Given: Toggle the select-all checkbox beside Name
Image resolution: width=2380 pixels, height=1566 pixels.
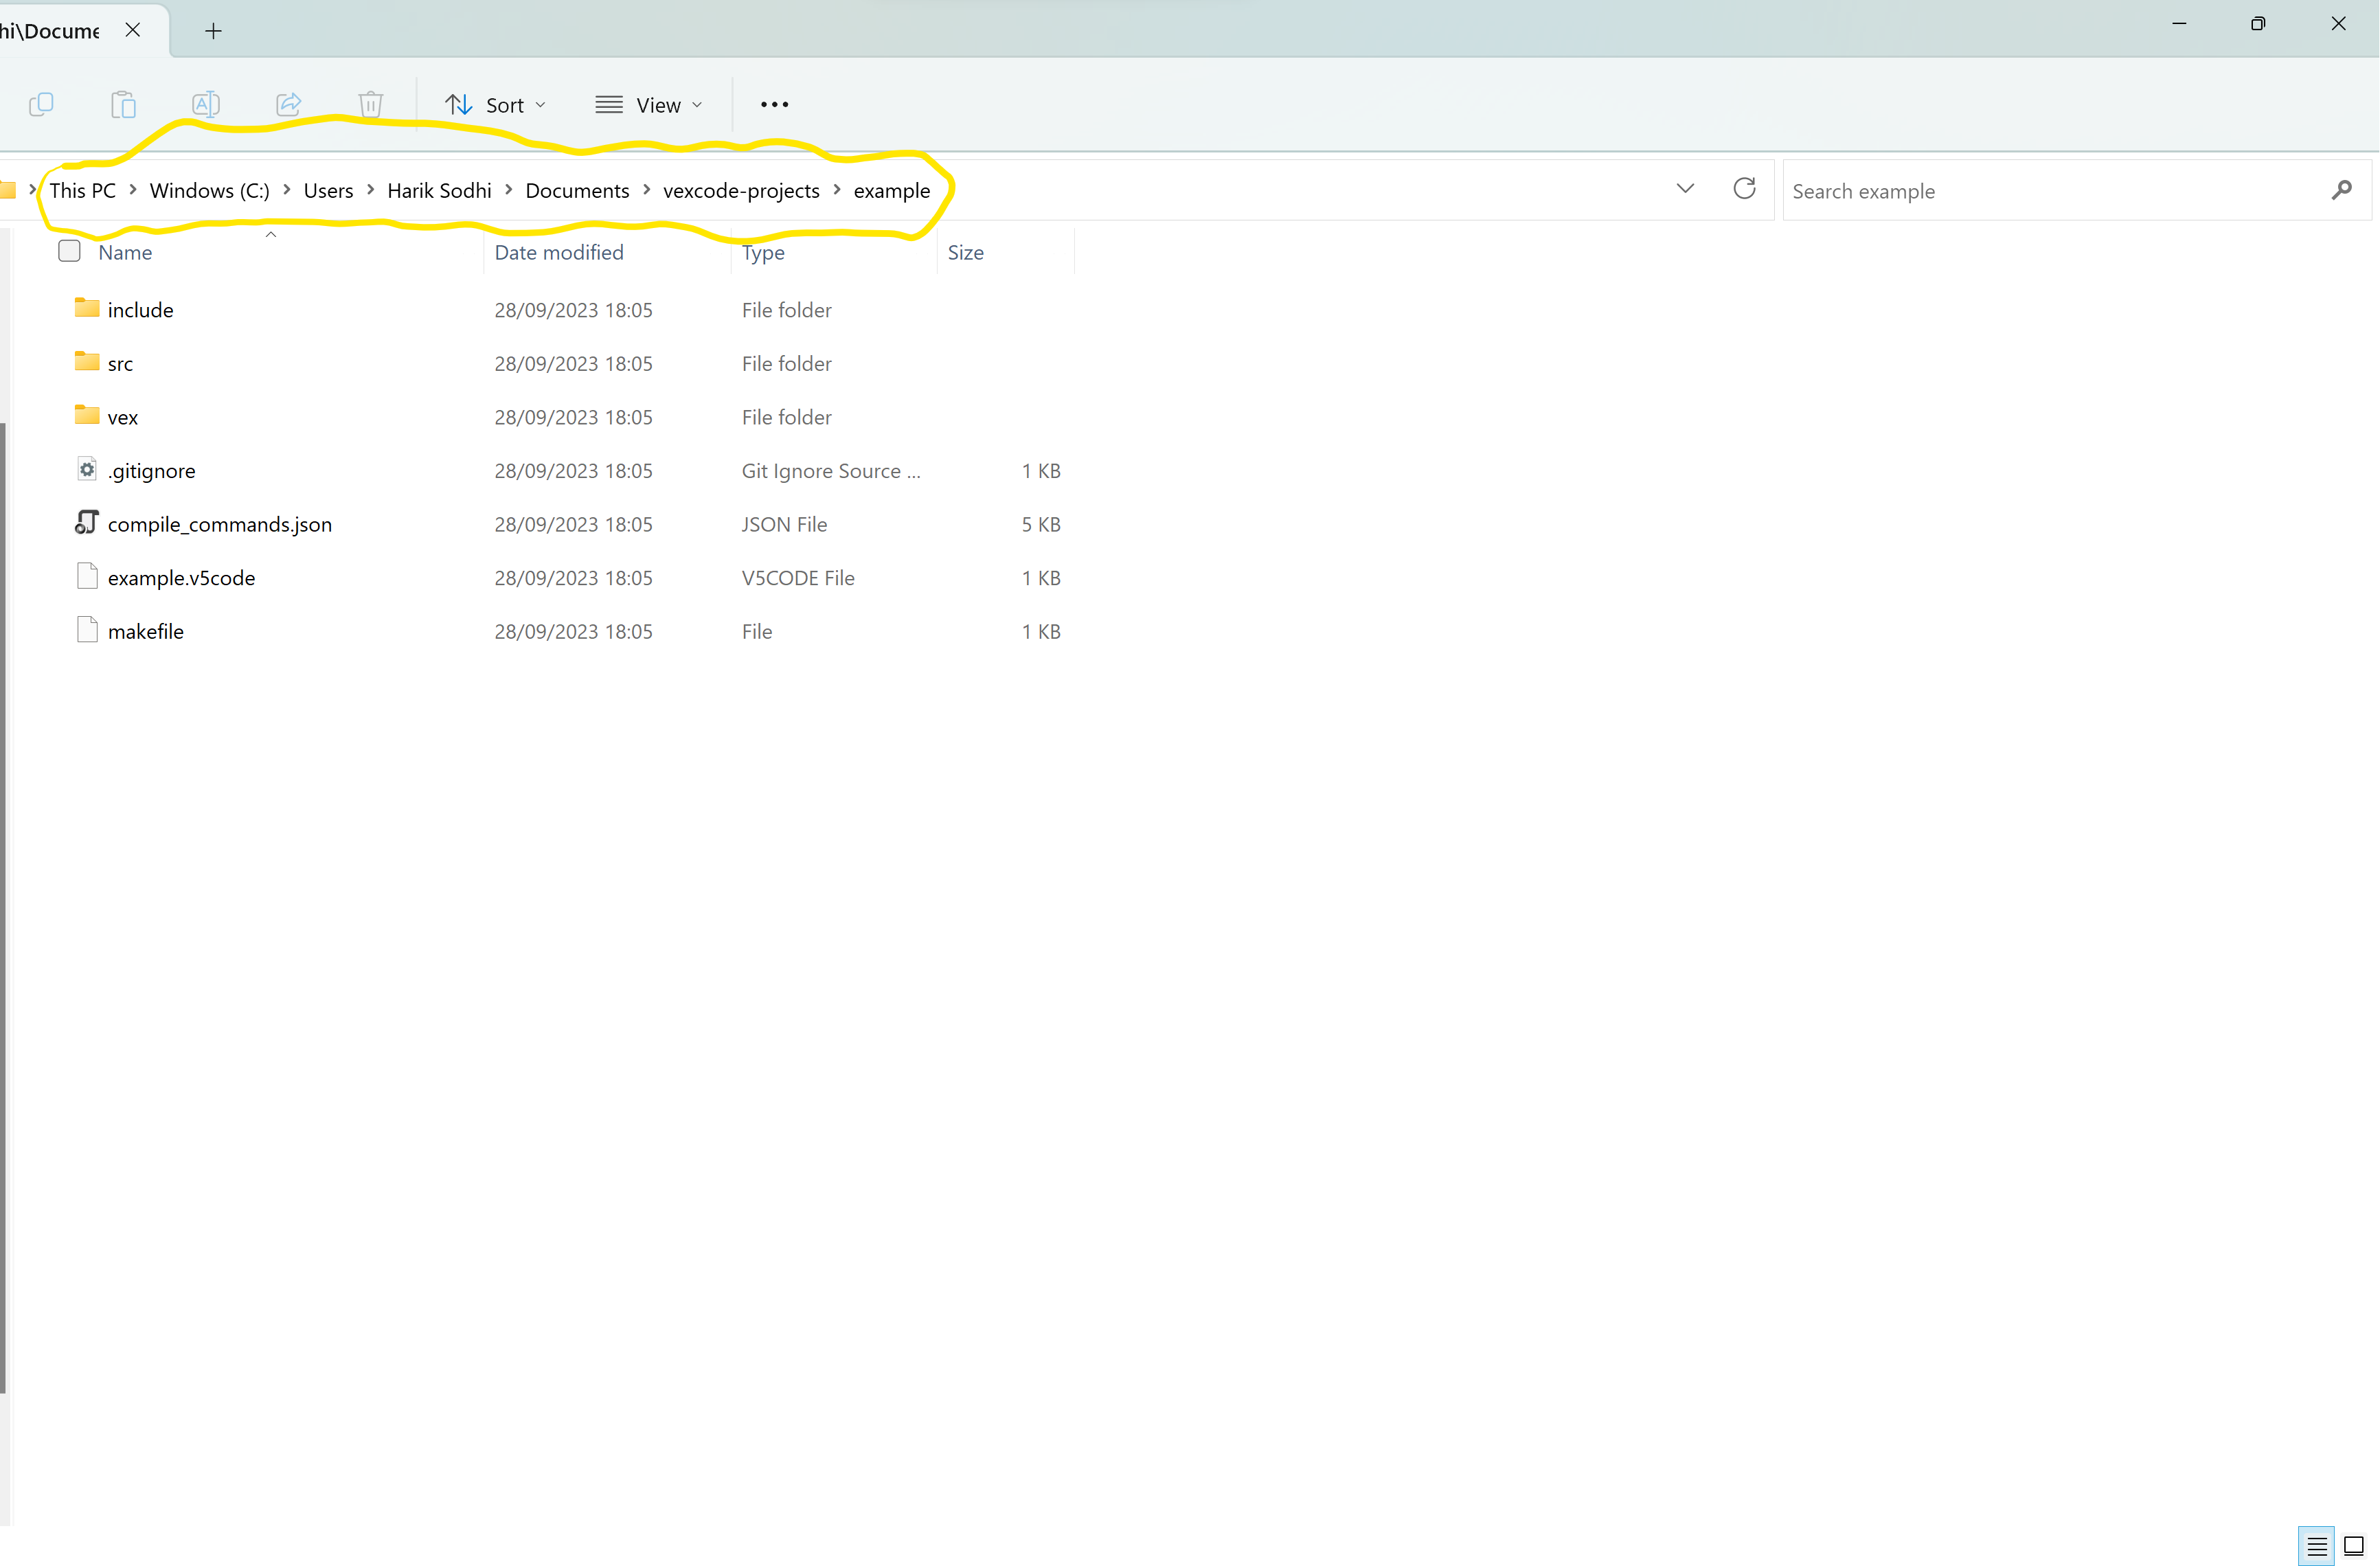Looking at the screenshot, I should tap(69, 251).
